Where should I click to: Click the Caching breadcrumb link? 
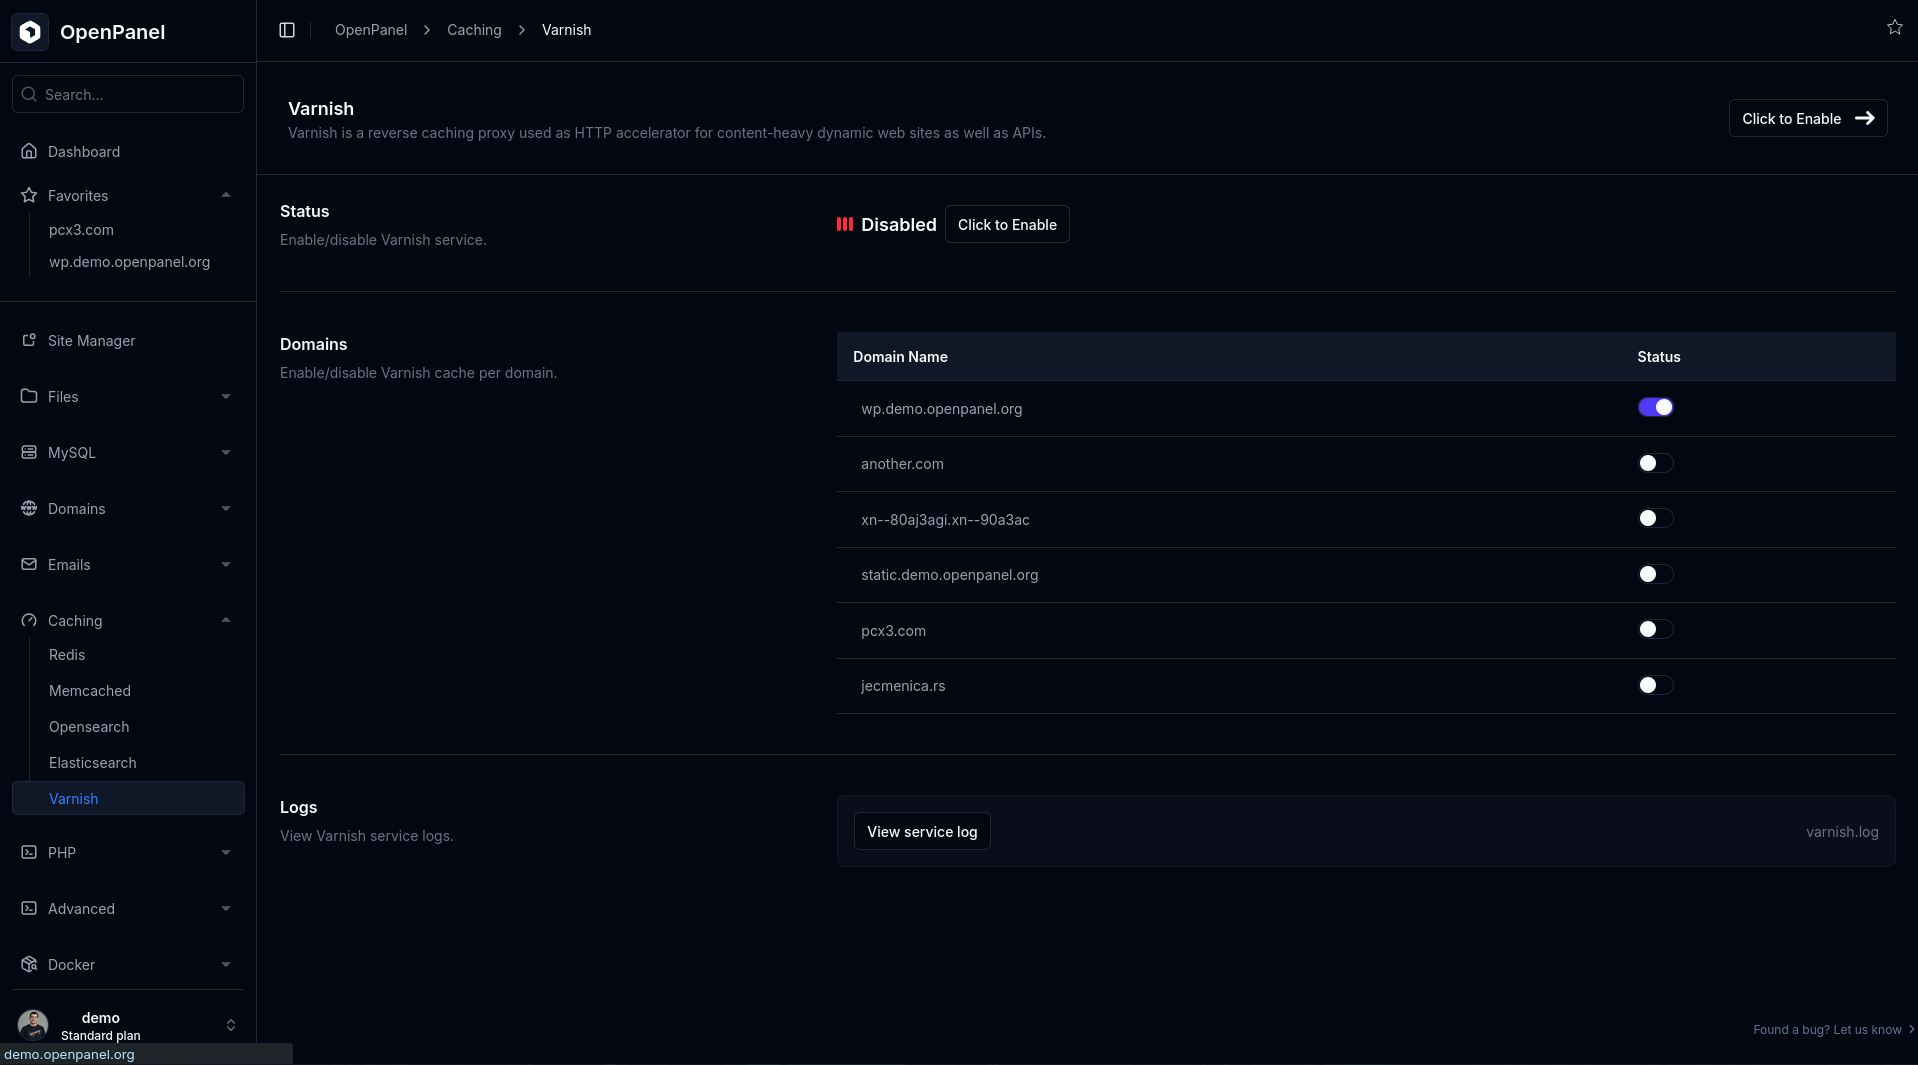(x=474, y=30)
